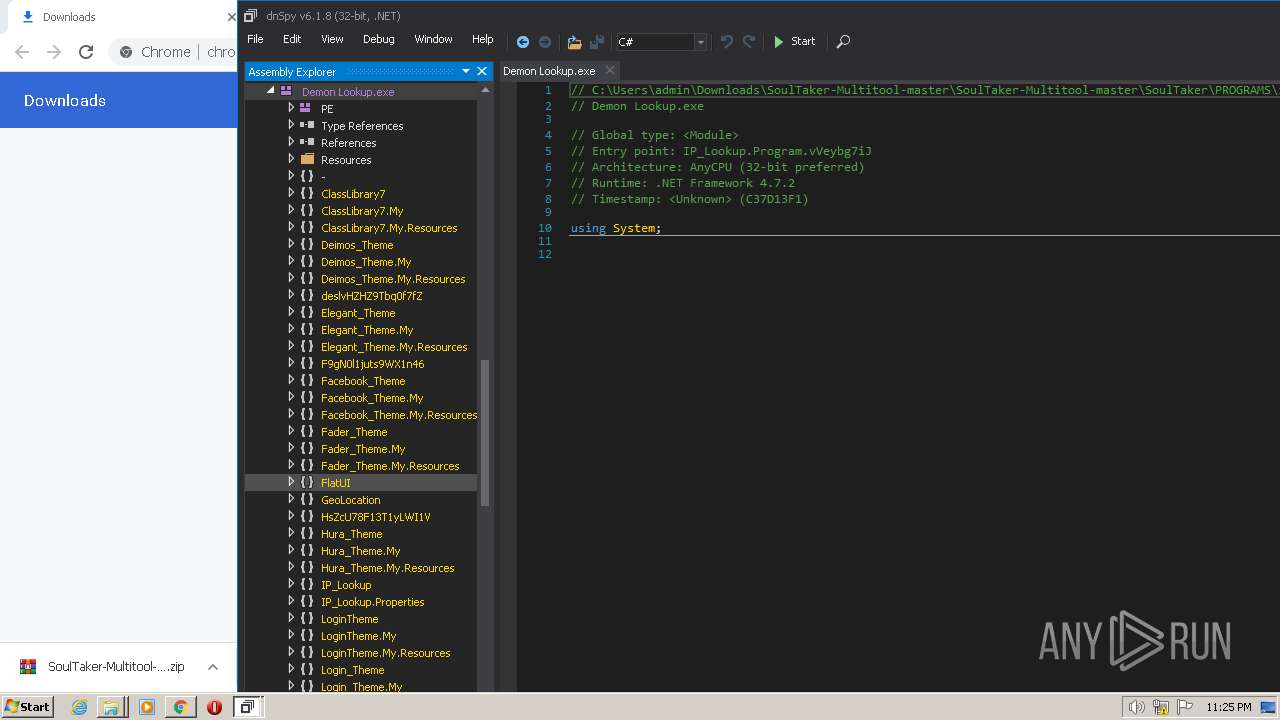Image resolution: width=1280 pixels, height=720 pixels.
Task: Select deslvHZHZ9Tbq0f7fZ namespace
Action: (x=371, y=296)
